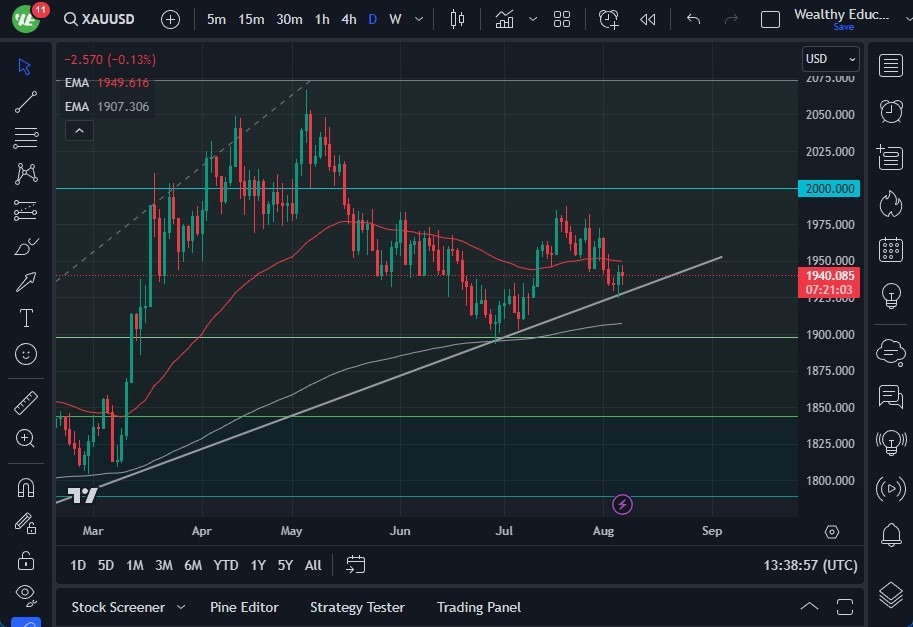This screenshot has width=913, height=627.
Task: Pick the ruler measure tool
Action: [26, 403]
